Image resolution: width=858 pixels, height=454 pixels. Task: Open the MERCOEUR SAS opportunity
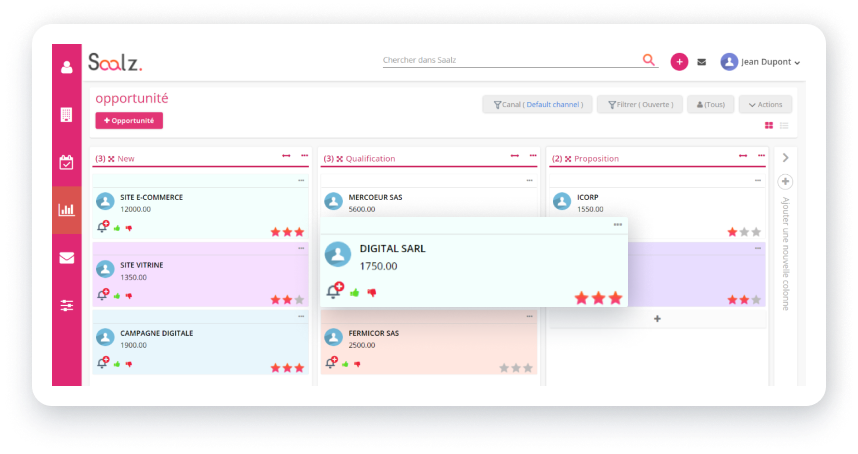(x=375, y=197)
